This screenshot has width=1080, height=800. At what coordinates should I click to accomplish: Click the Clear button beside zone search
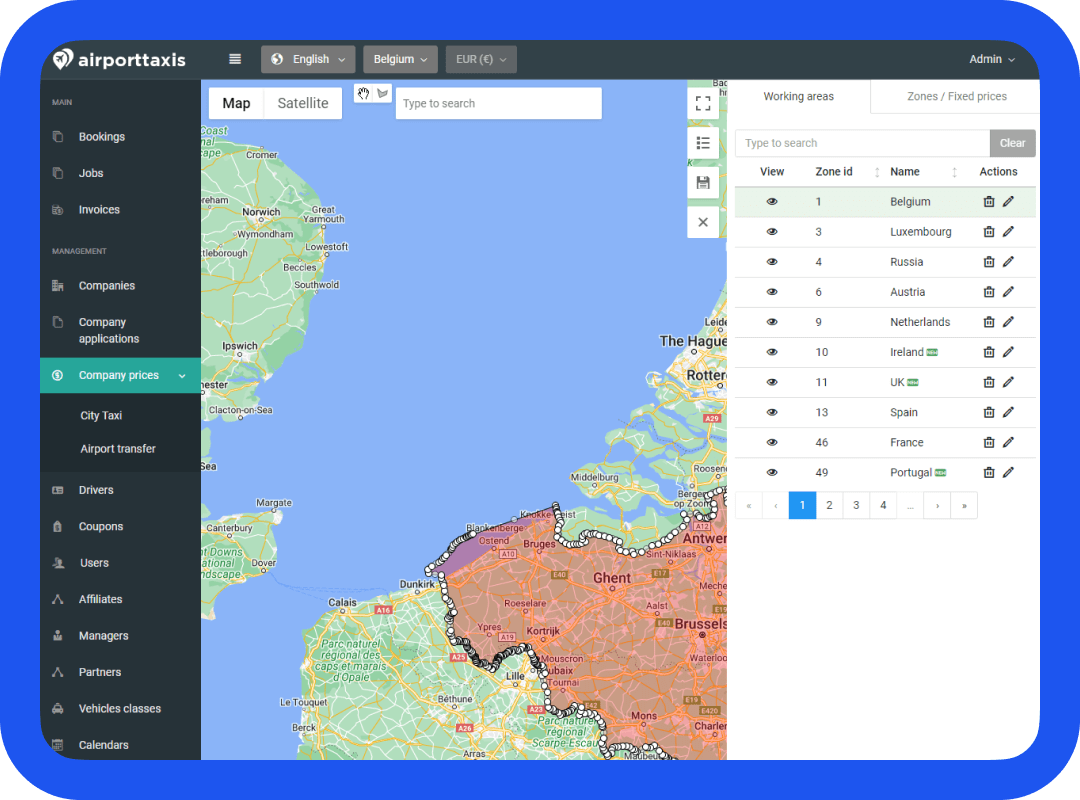click(x=1012, y=143)
